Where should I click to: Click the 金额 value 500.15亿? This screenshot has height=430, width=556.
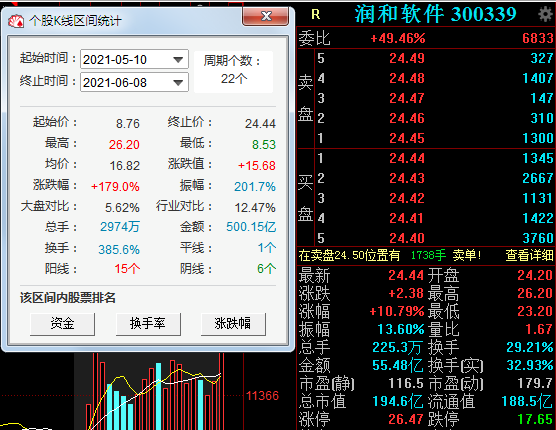(x=251, y=227)
